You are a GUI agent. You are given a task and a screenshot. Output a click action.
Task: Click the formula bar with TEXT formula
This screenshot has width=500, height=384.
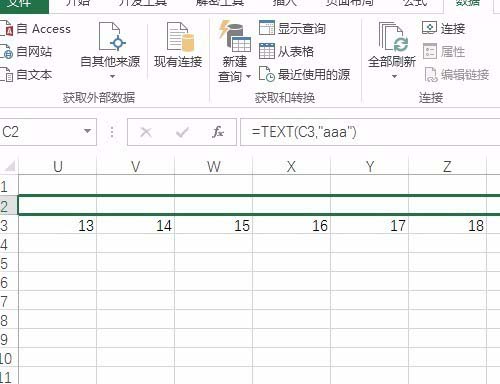click(x=370, y=132)
